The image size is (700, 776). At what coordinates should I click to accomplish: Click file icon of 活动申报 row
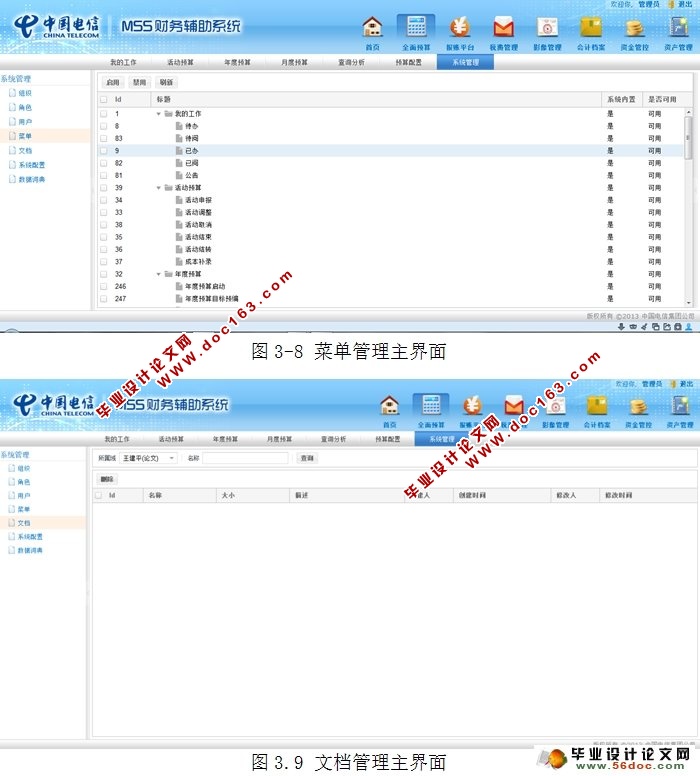point(179,199)
